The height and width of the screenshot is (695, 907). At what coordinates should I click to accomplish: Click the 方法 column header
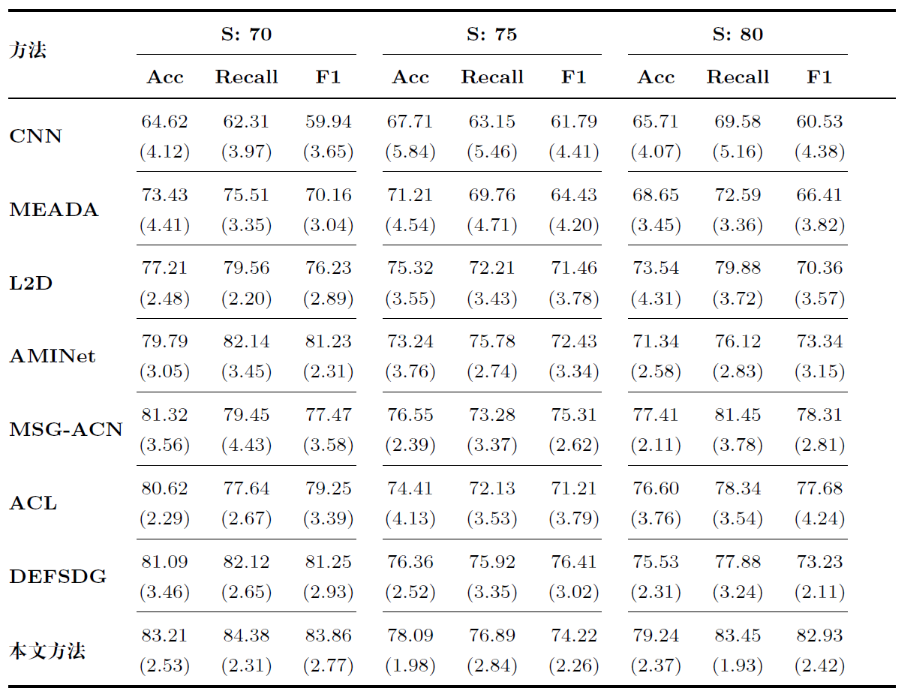pos(29,50)
